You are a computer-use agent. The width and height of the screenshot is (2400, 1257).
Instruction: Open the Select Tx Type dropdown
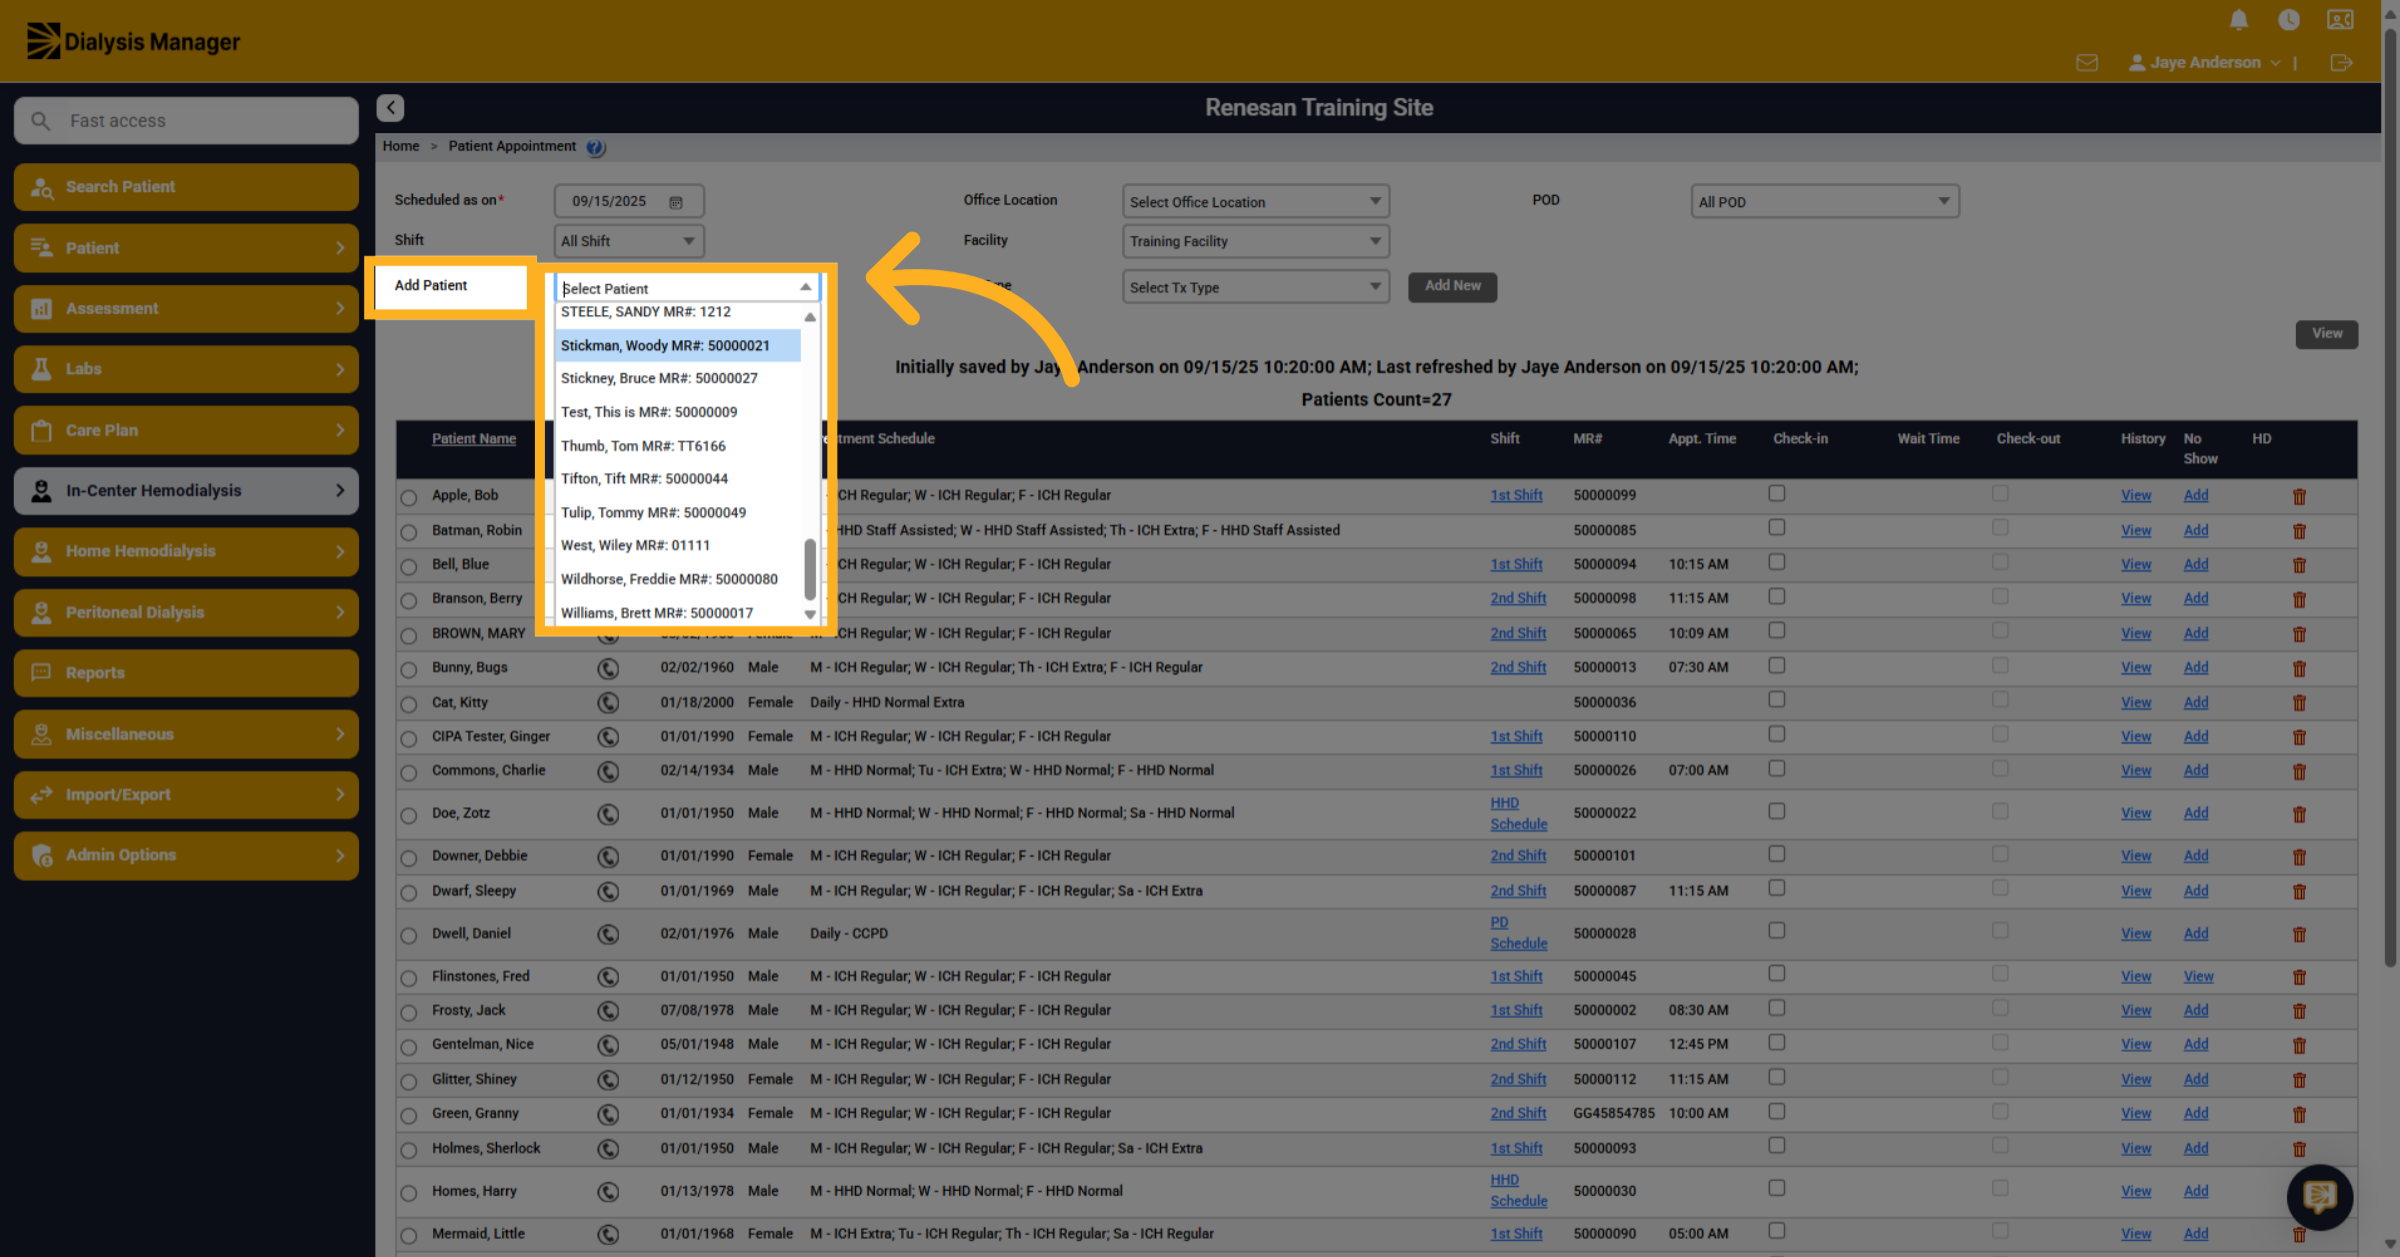(1256, 288)
